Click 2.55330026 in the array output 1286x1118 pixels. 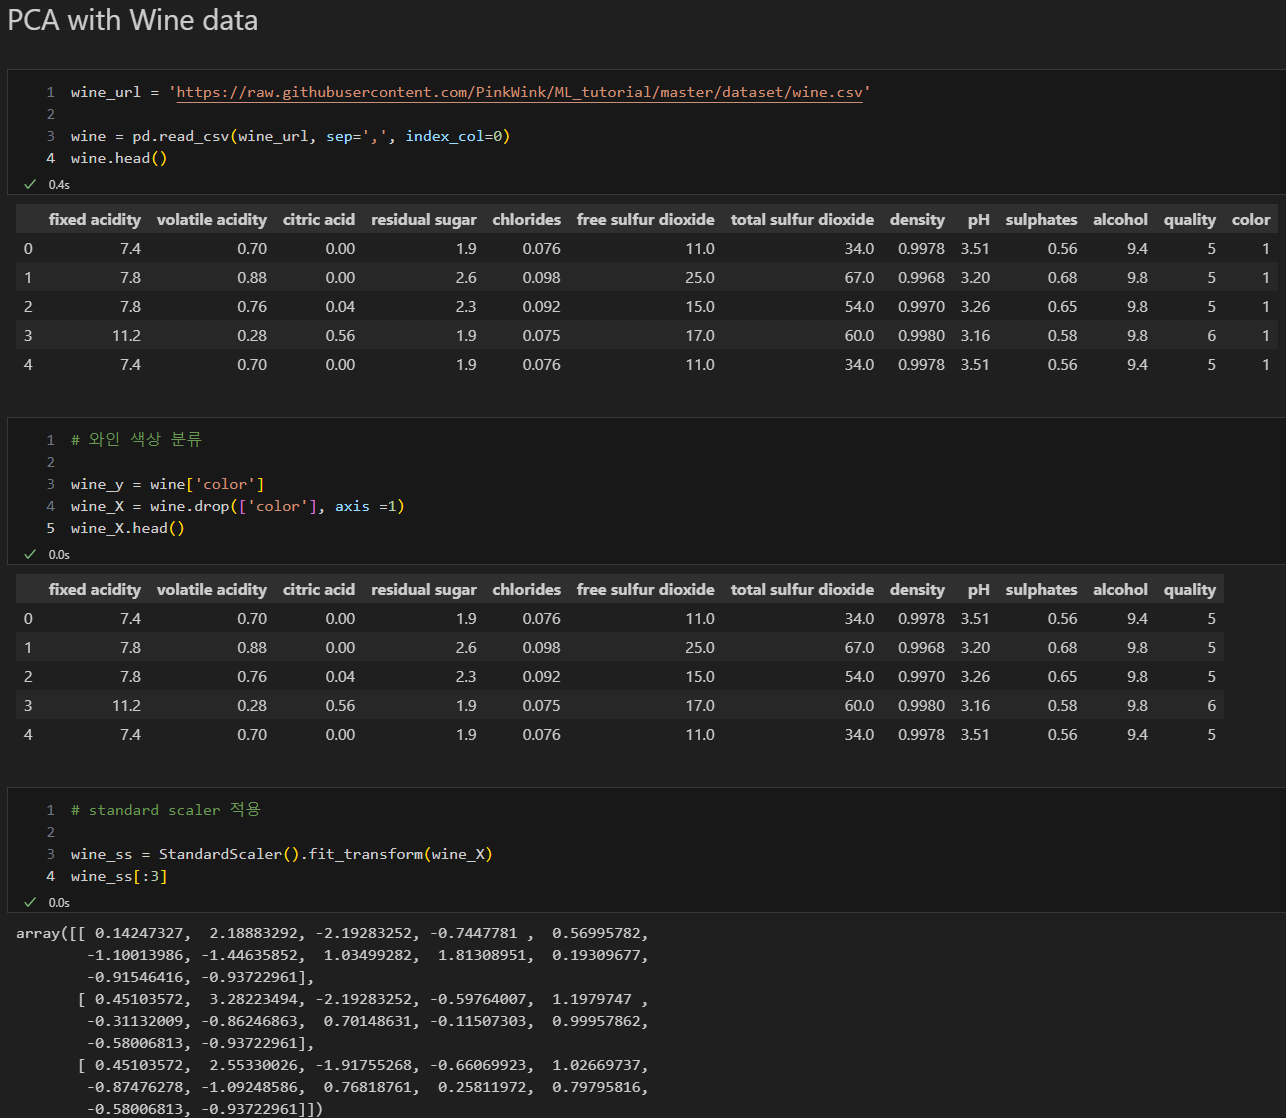click(x=254, y=1065)
